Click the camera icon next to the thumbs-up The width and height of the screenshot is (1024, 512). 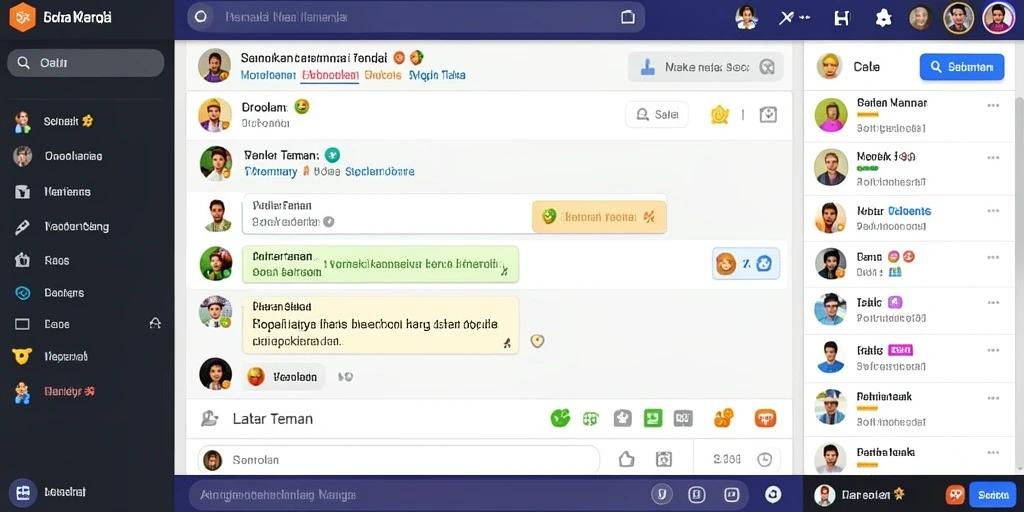coord(664,459)
